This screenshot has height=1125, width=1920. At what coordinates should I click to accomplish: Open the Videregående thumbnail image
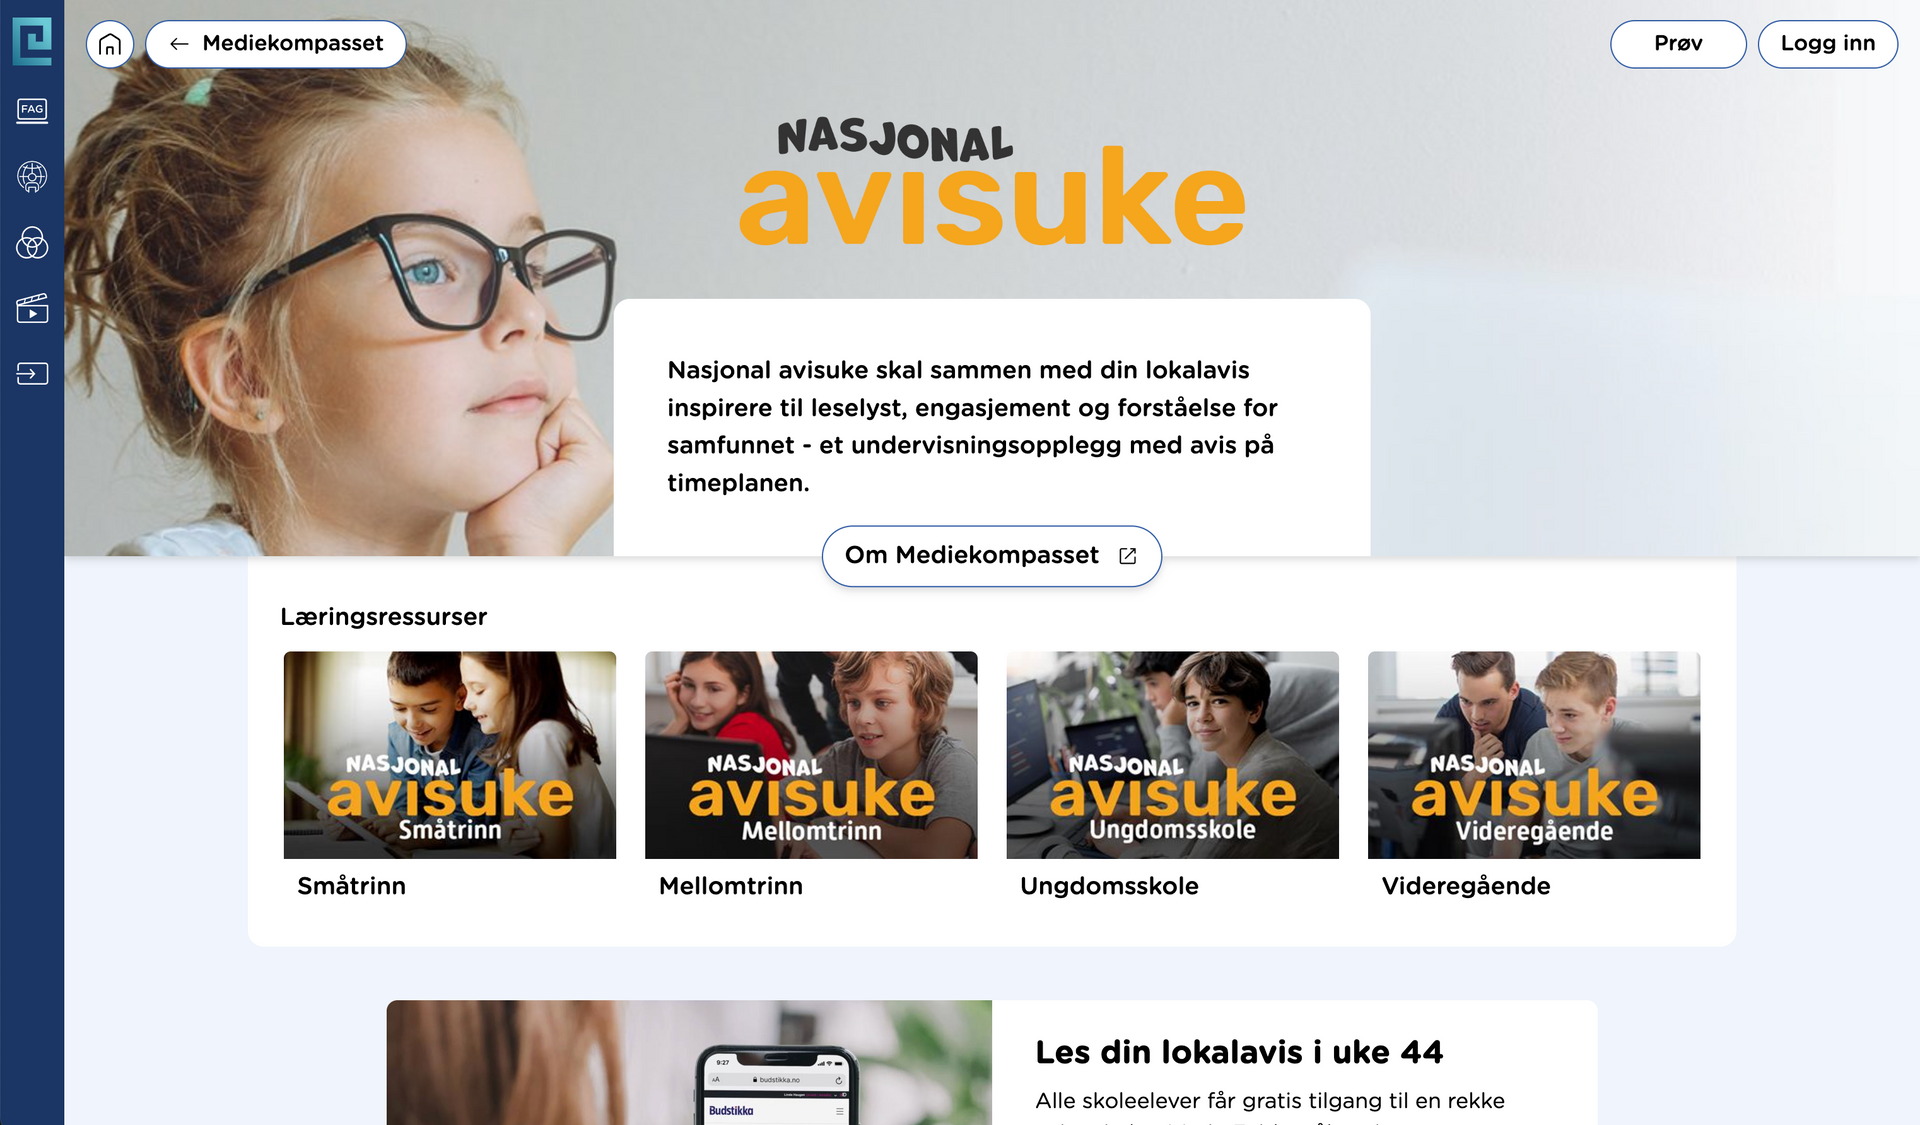(x=1534, y=755)
